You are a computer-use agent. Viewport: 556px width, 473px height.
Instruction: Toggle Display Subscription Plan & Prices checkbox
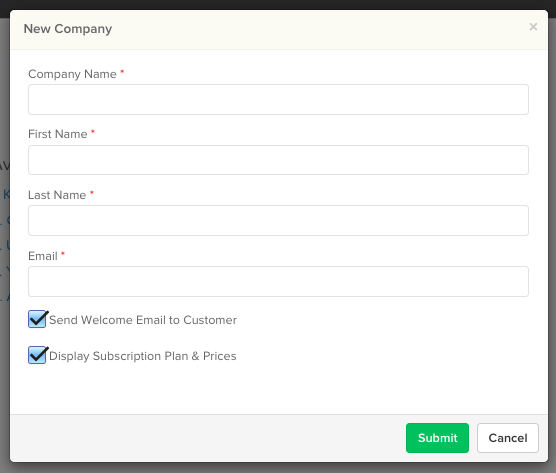tap(37, 355)
